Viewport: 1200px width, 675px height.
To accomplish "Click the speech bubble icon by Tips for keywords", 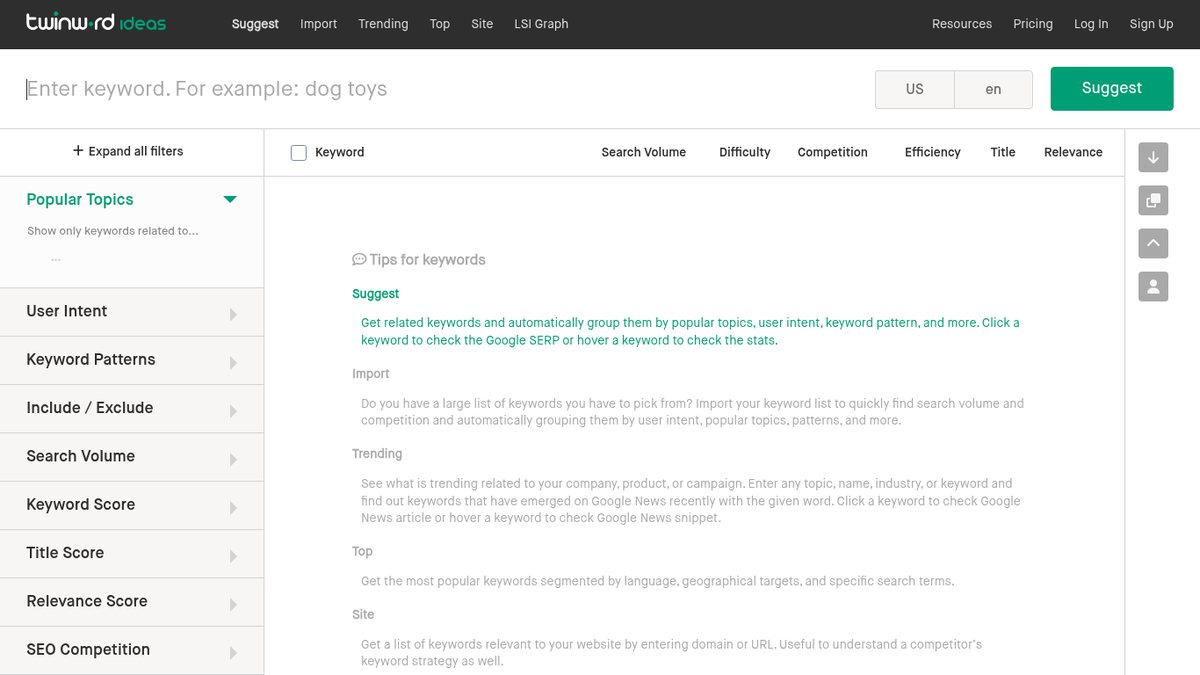I will (x=359, y=260).
